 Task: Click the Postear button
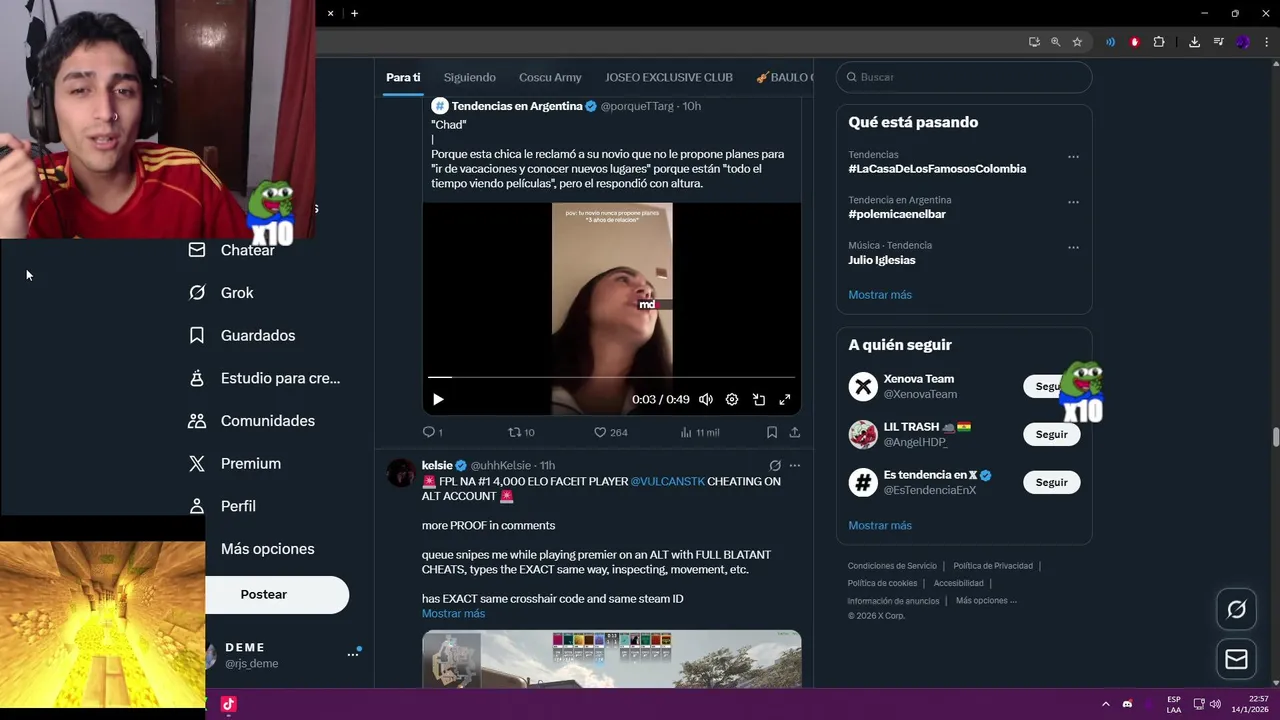pos(277,594)
